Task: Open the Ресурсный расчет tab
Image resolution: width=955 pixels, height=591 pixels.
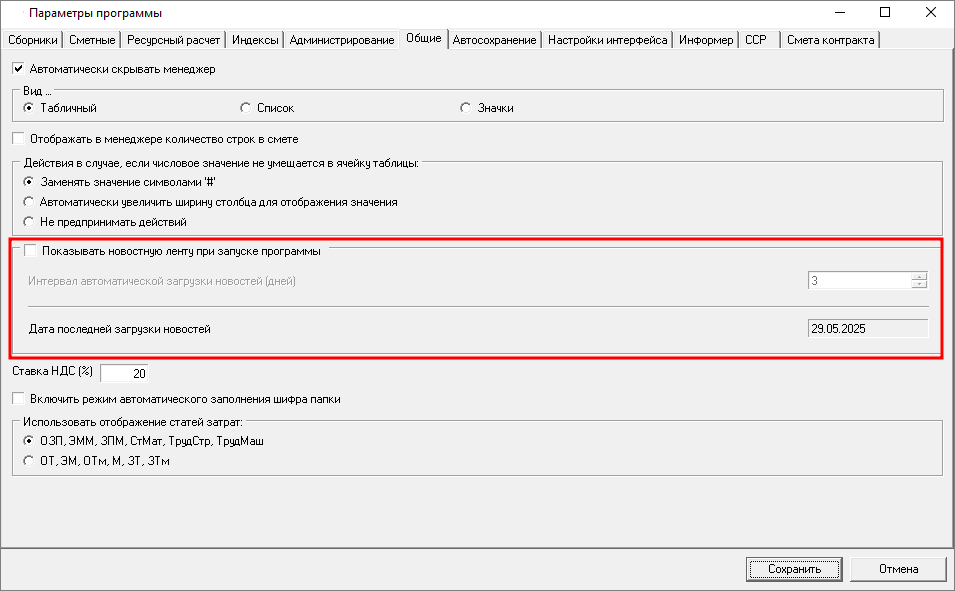Action: pos(175,40)
